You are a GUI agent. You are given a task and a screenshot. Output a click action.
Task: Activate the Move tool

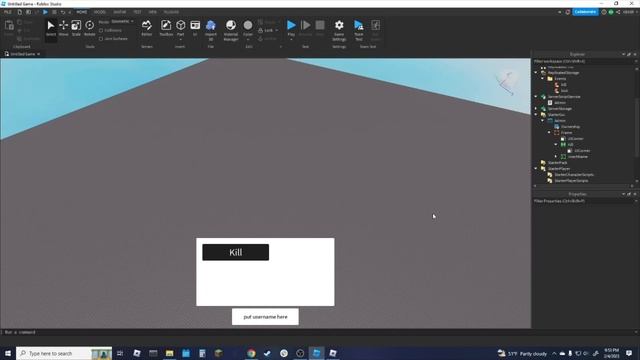pos(63,29)
